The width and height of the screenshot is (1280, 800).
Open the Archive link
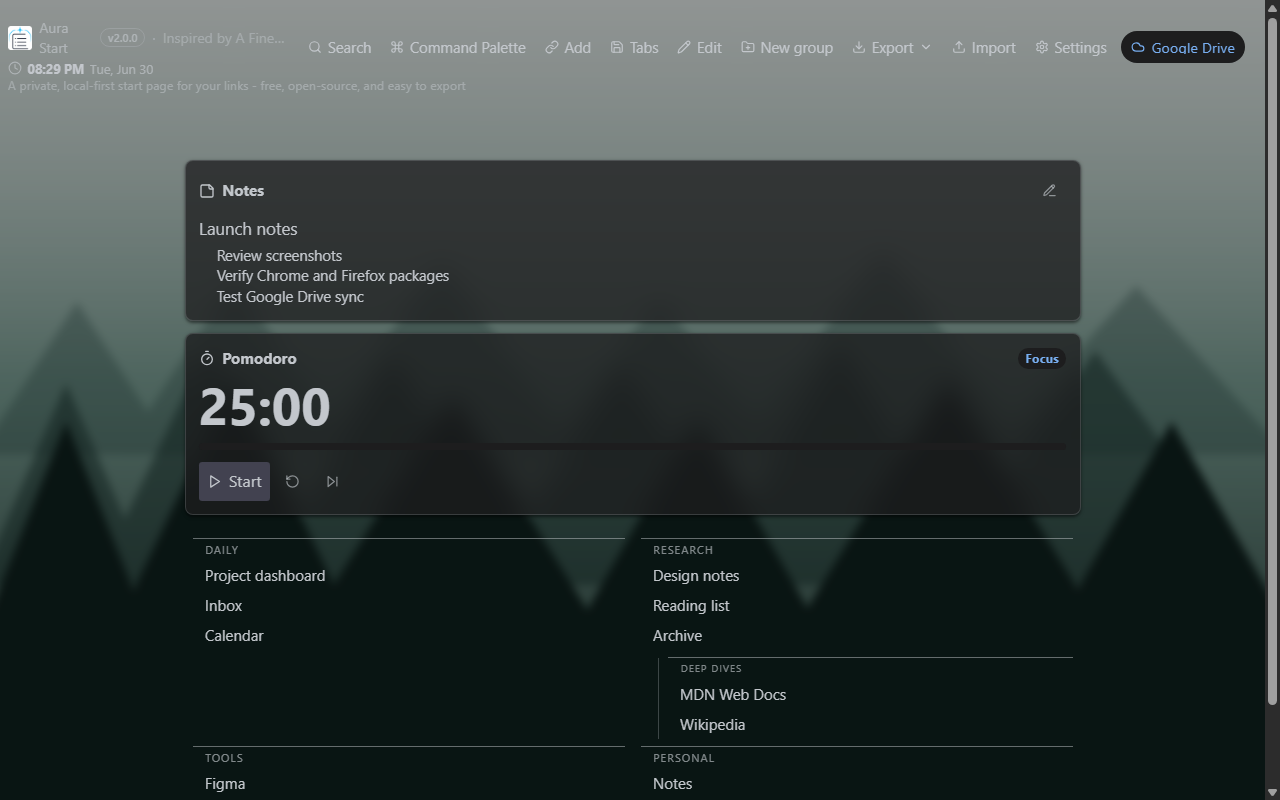pyautogui.click(x=677, y=636)
